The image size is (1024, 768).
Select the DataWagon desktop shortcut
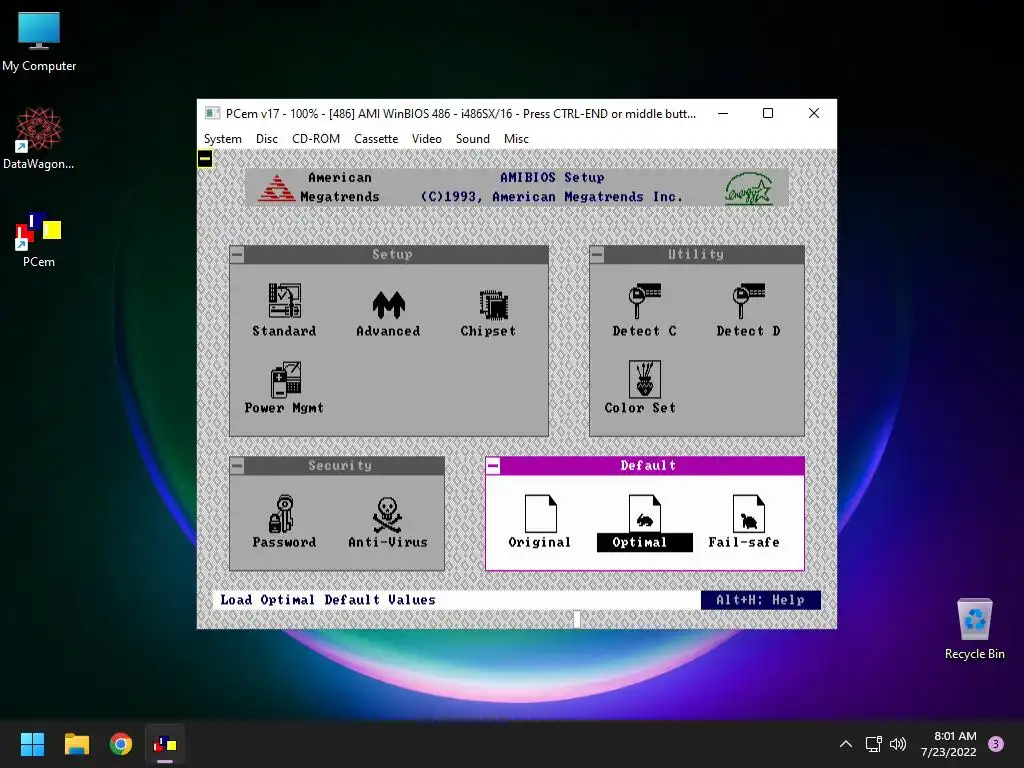point(39,139)
